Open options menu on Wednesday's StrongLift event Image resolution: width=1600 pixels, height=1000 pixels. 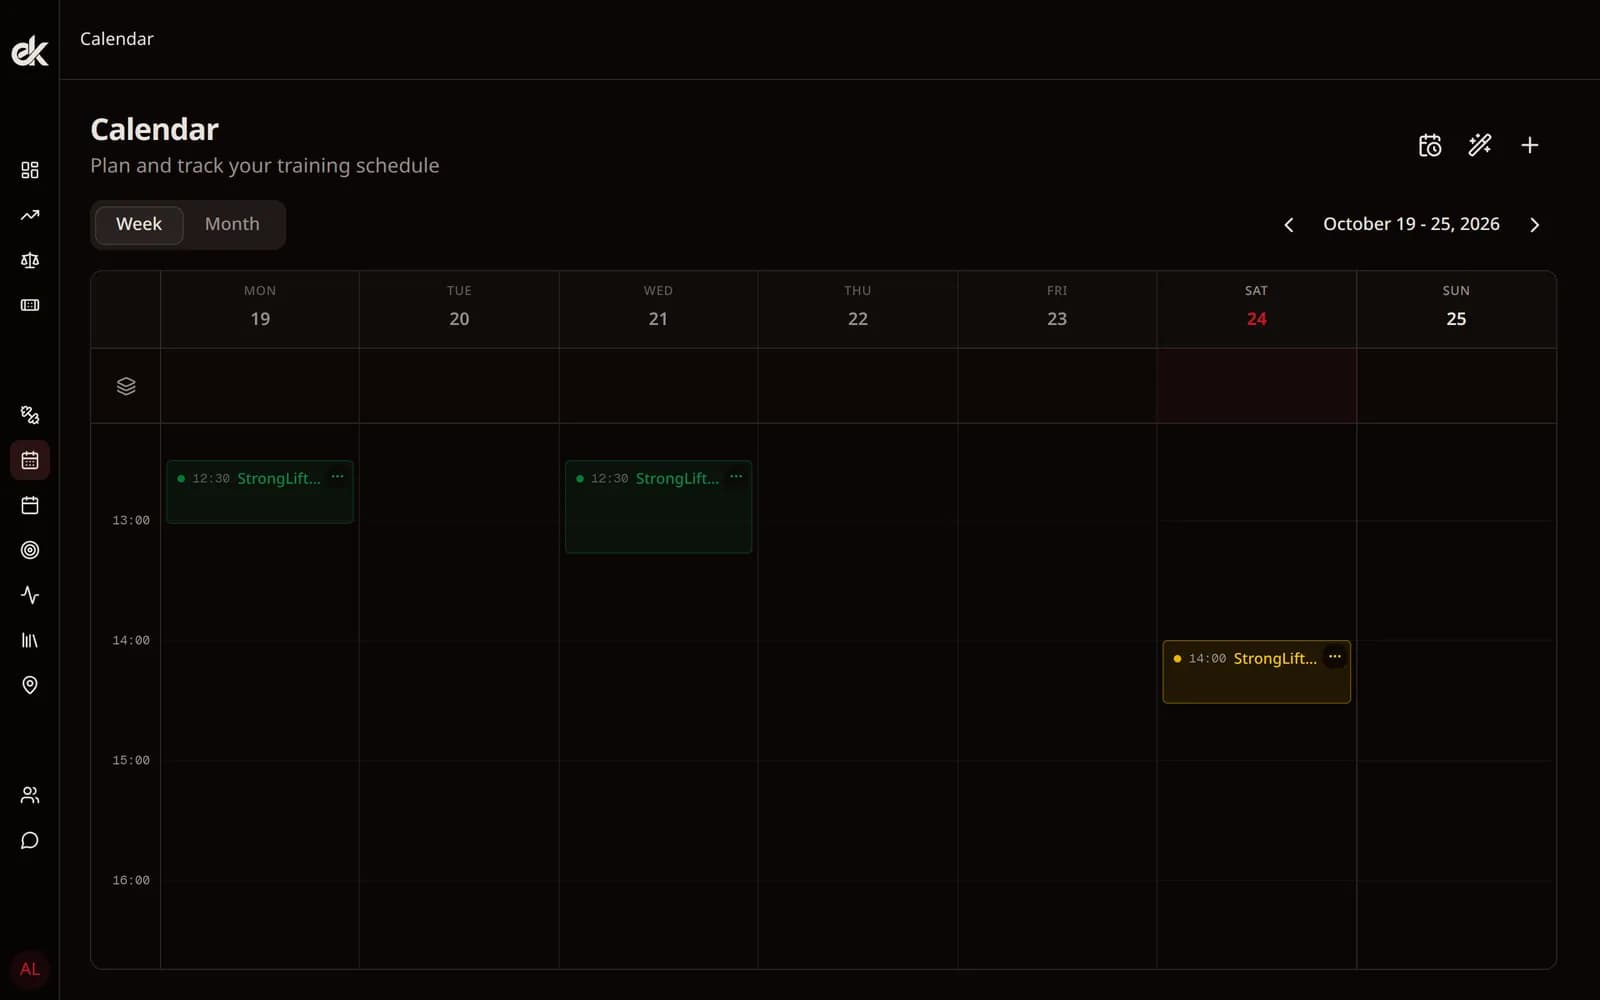(x=736, y=477)
